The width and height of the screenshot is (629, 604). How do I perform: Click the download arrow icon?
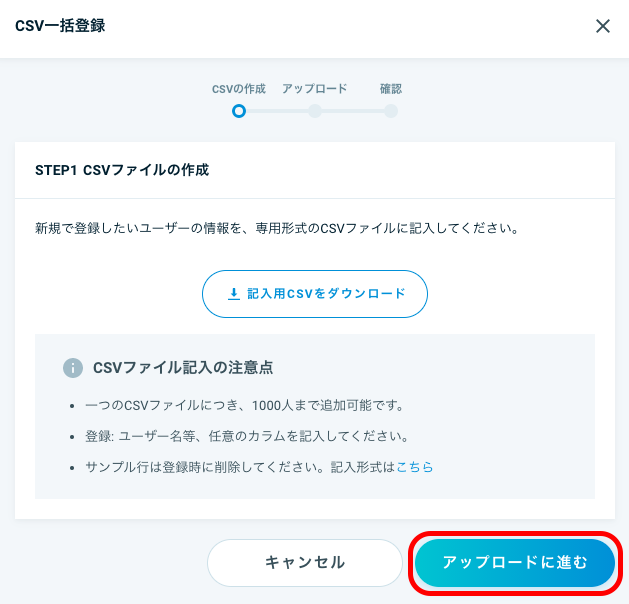[234, 294]
